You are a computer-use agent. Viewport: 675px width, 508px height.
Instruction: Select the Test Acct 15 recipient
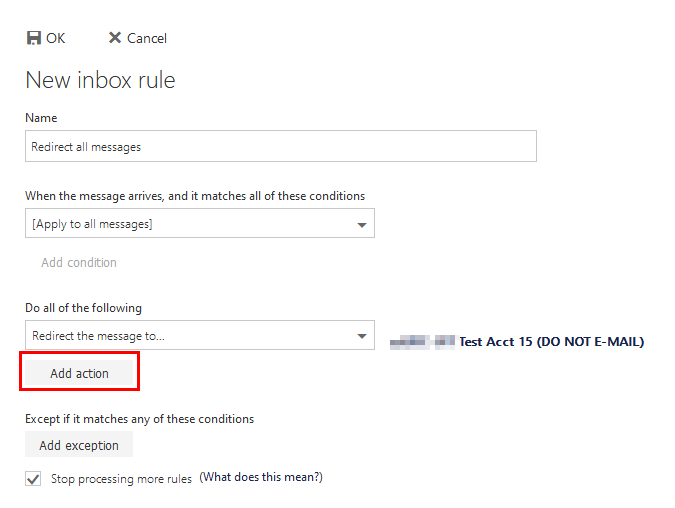click(551, 342)
